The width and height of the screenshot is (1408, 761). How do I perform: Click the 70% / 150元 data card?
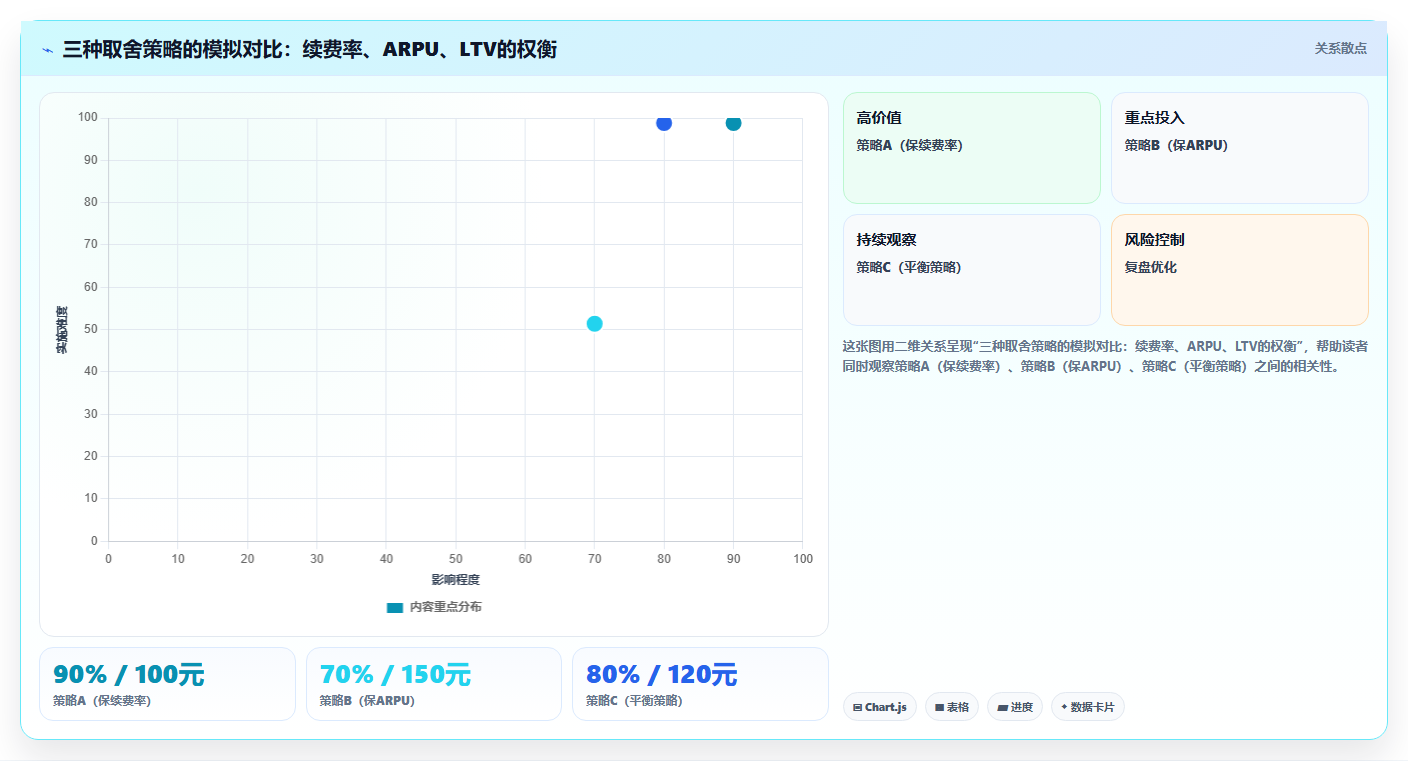[x=434, y=684]
